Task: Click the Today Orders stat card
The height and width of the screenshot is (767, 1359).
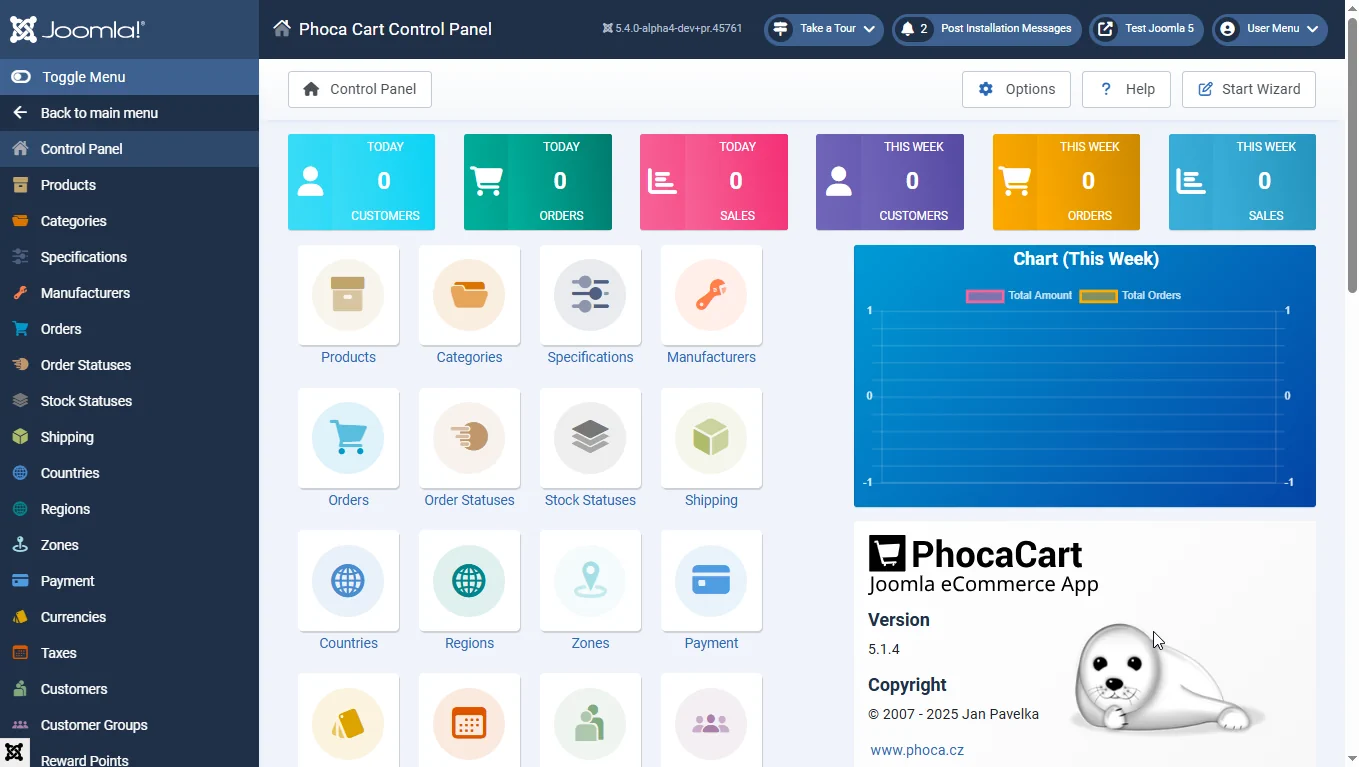Action: coord(537,182)
